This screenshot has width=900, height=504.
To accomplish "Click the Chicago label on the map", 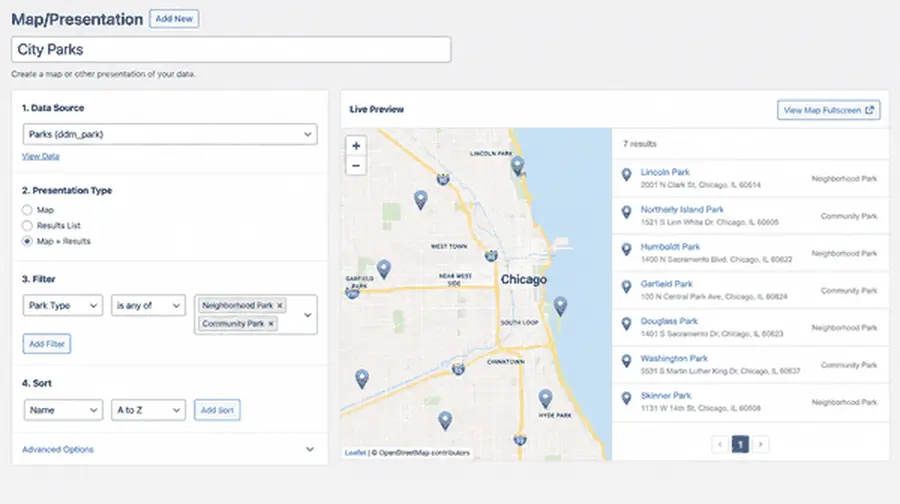I will [523, 280].
